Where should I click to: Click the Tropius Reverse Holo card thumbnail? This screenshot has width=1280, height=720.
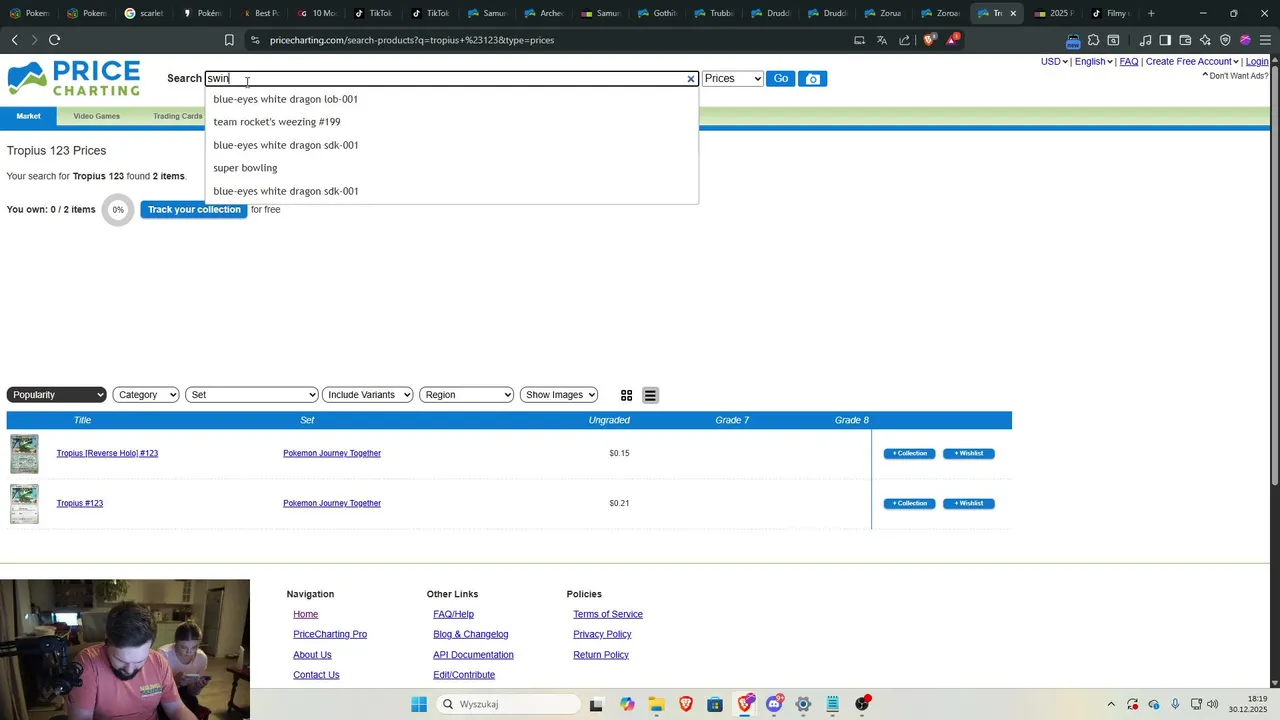pos(24,454)
